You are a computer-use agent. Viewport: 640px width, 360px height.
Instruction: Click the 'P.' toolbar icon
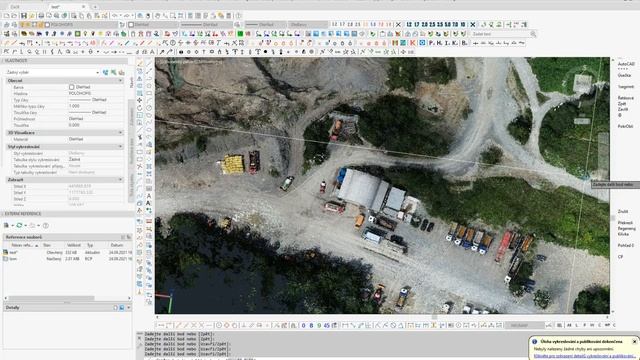(432, 42)
